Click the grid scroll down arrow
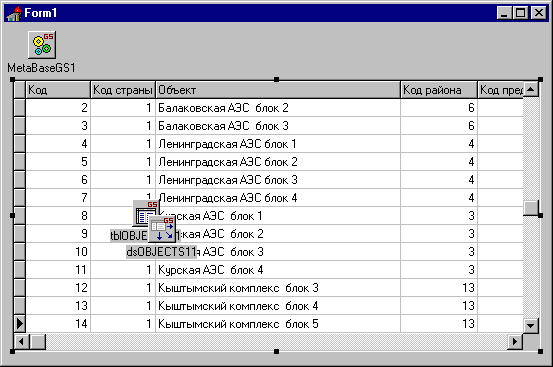Image resolution: width=553 pixels, height=367 pixels. coord(531,325)
